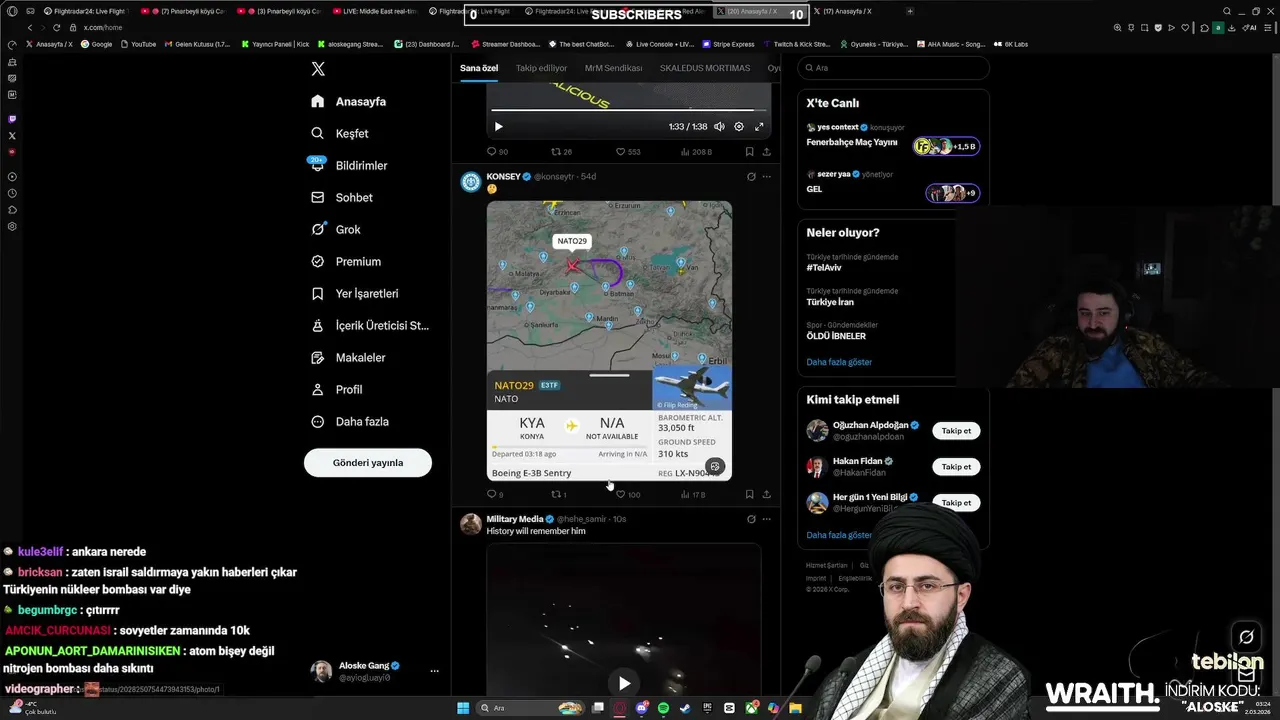The image size is (1280, 720).
Task: Expand Daha fazla menu
Action: pos(350,421)
